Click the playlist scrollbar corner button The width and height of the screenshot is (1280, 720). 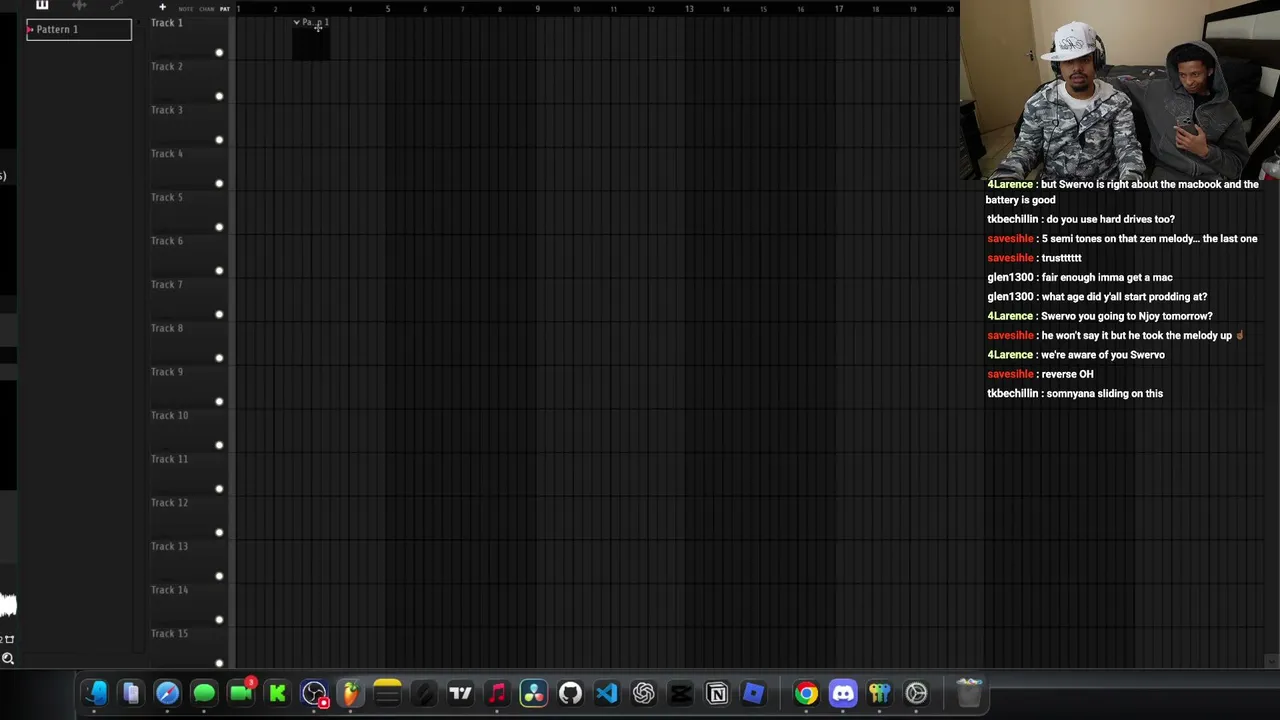coord(1271,661)
